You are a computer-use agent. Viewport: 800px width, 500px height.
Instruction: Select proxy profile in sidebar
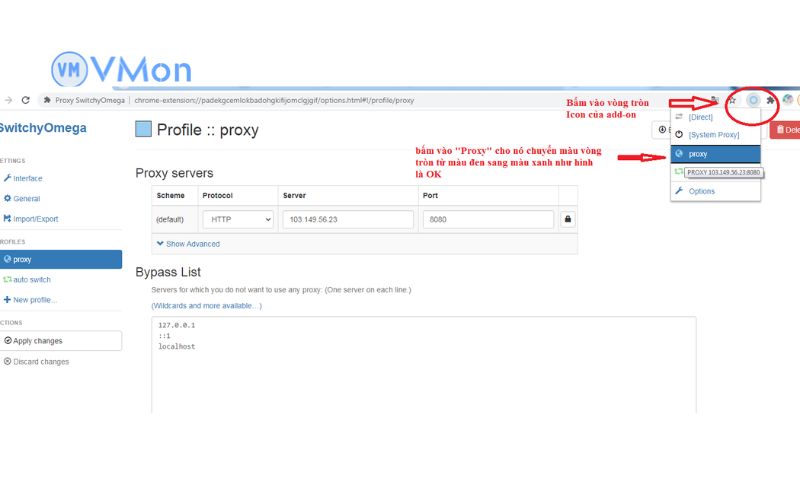[61, 259]
